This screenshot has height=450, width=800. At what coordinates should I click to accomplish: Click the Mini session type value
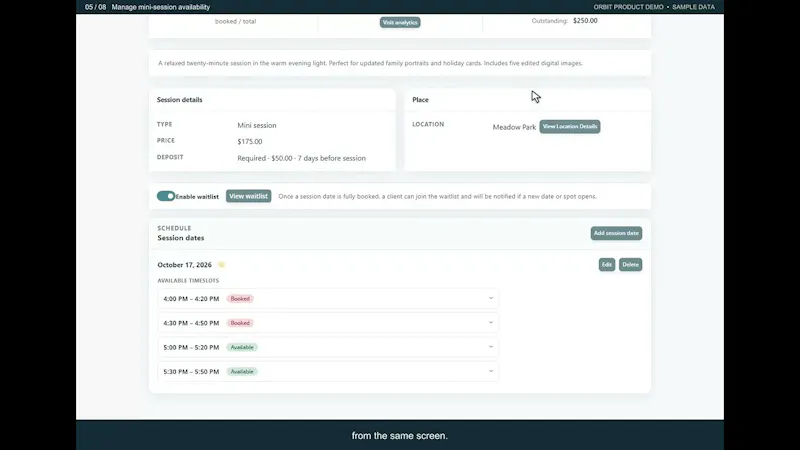coord(257,125)
